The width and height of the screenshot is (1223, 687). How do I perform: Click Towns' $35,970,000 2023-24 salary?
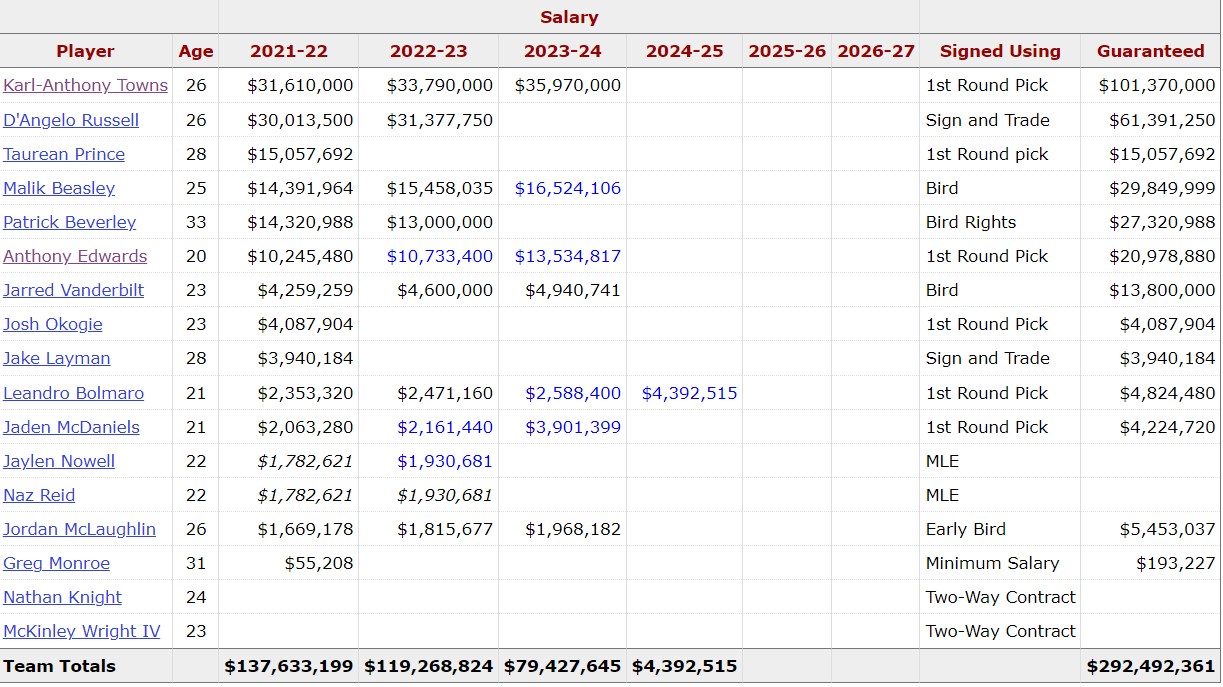coord(568,86)
